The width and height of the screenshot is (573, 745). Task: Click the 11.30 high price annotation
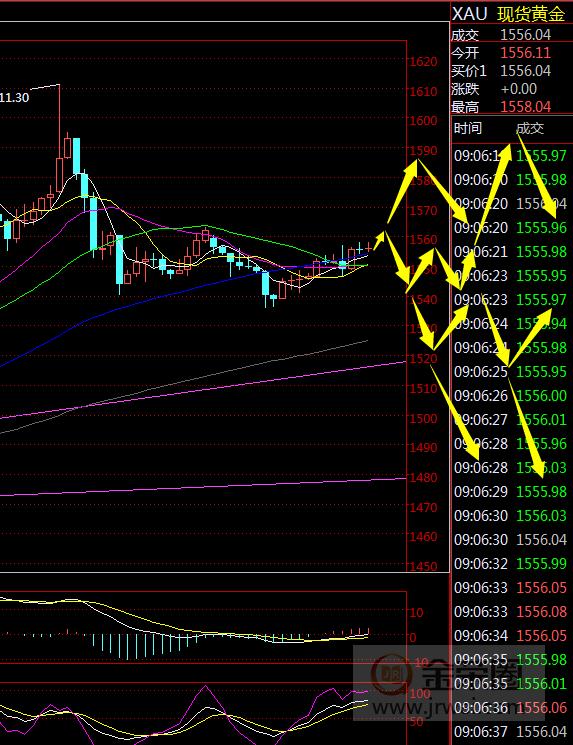click(x=14, y=98)
